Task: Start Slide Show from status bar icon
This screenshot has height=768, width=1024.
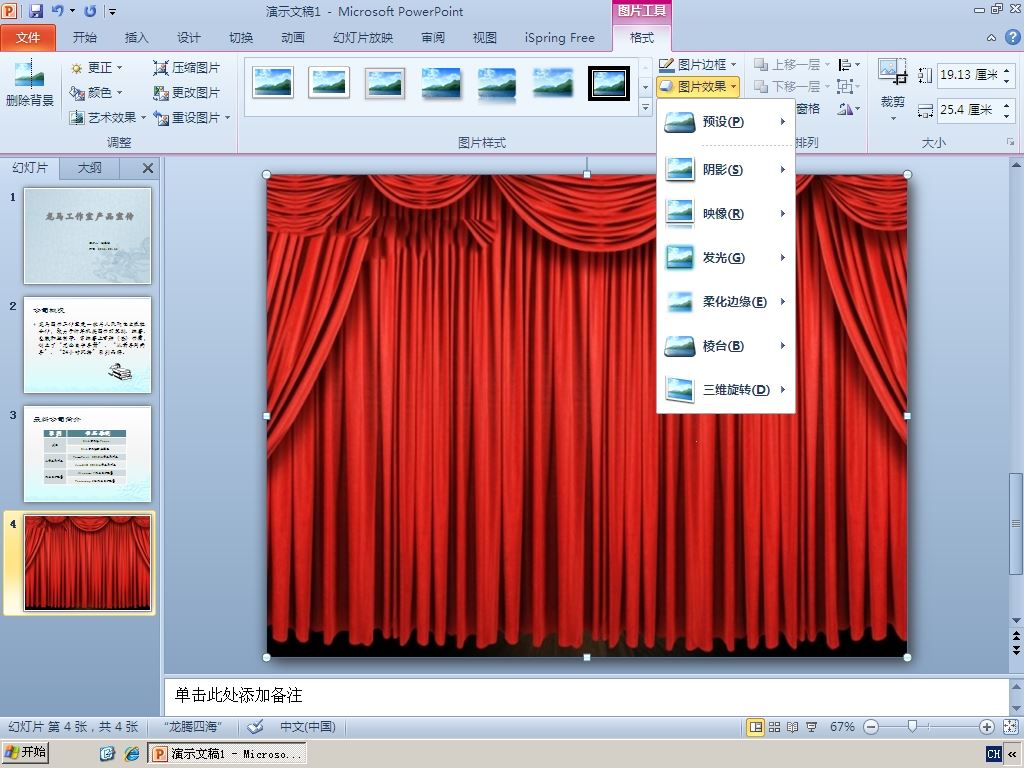Action: pos(812,727)
